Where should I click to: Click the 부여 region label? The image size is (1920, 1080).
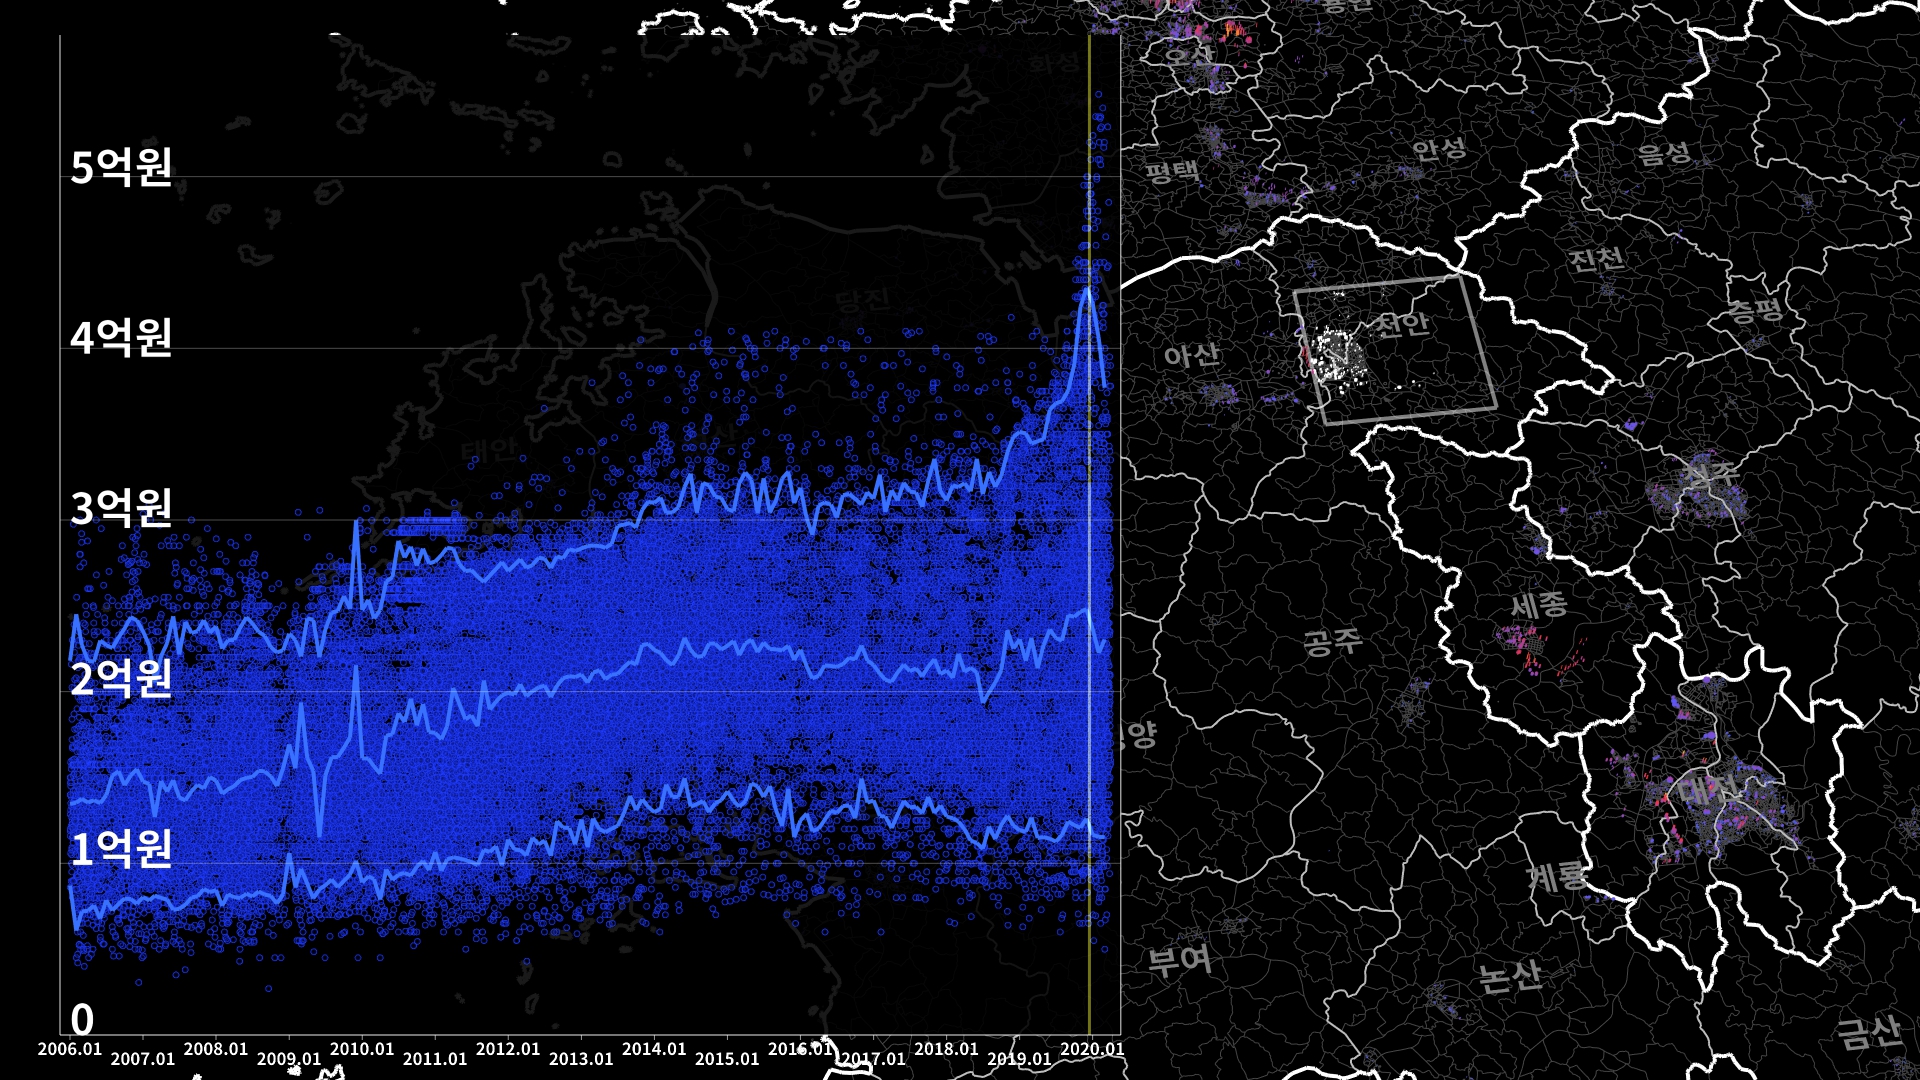coord(1180,961)
